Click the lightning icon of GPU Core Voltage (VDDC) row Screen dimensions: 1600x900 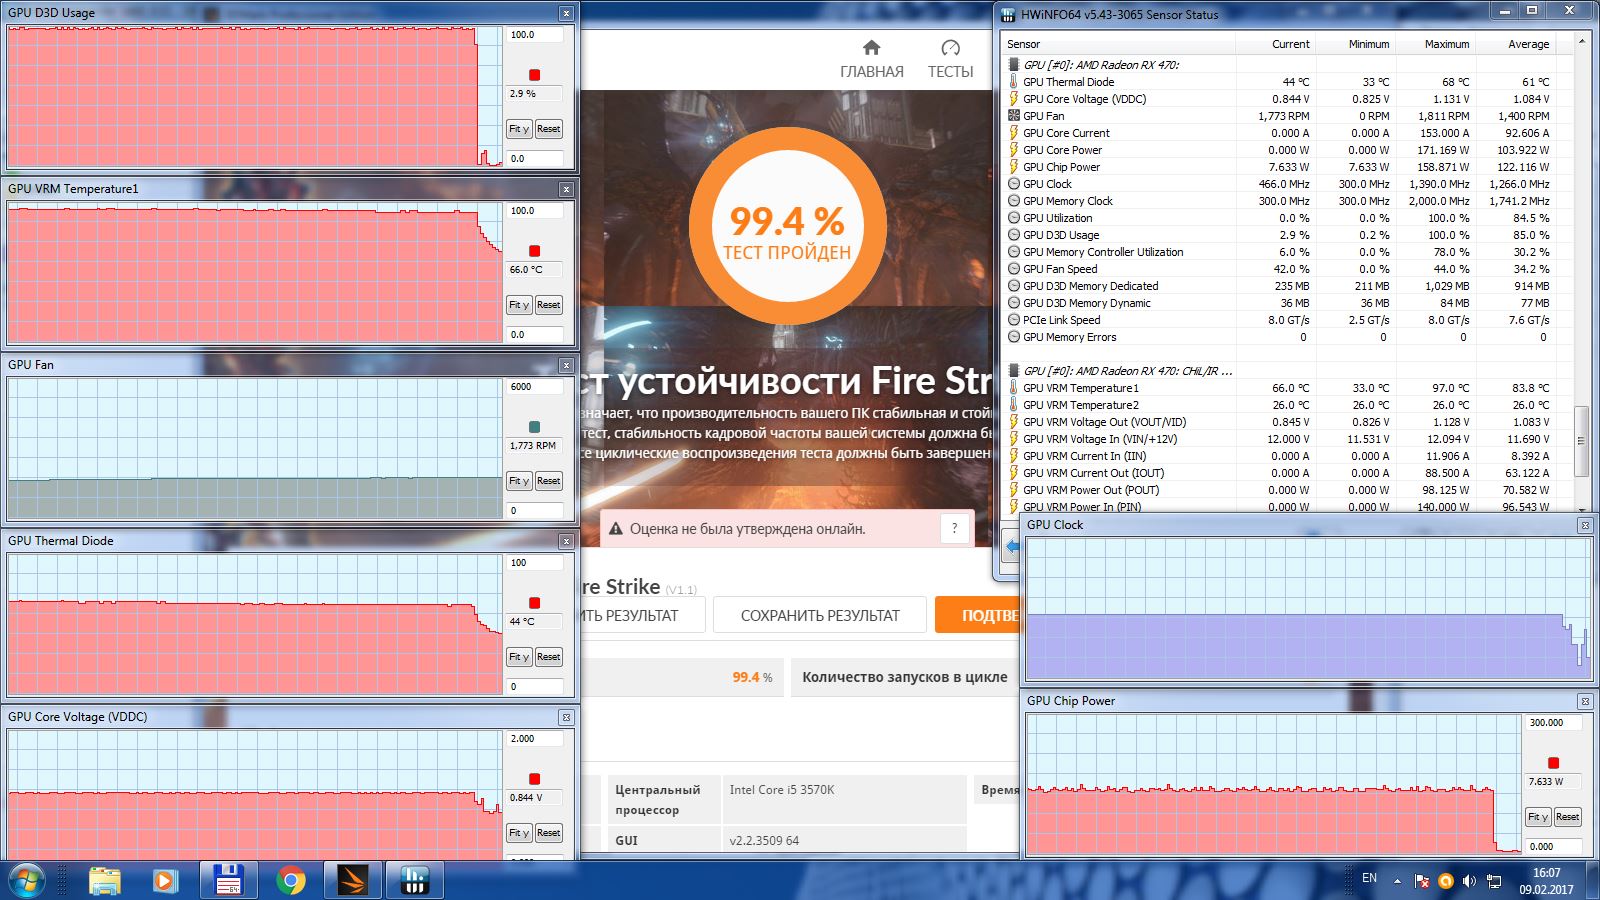tap(1013, 99)
